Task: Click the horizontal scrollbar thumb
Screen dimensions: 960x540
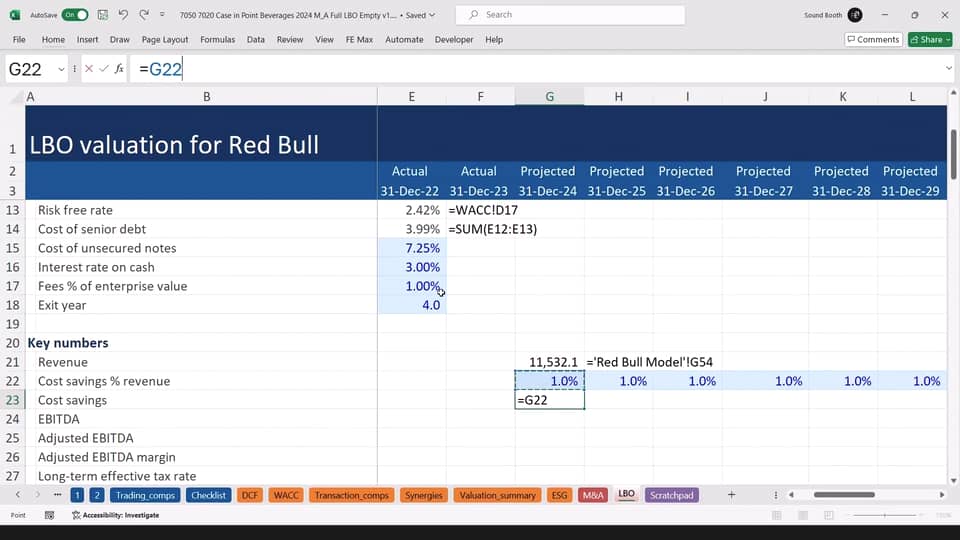Action: click(x=844, y=495)
